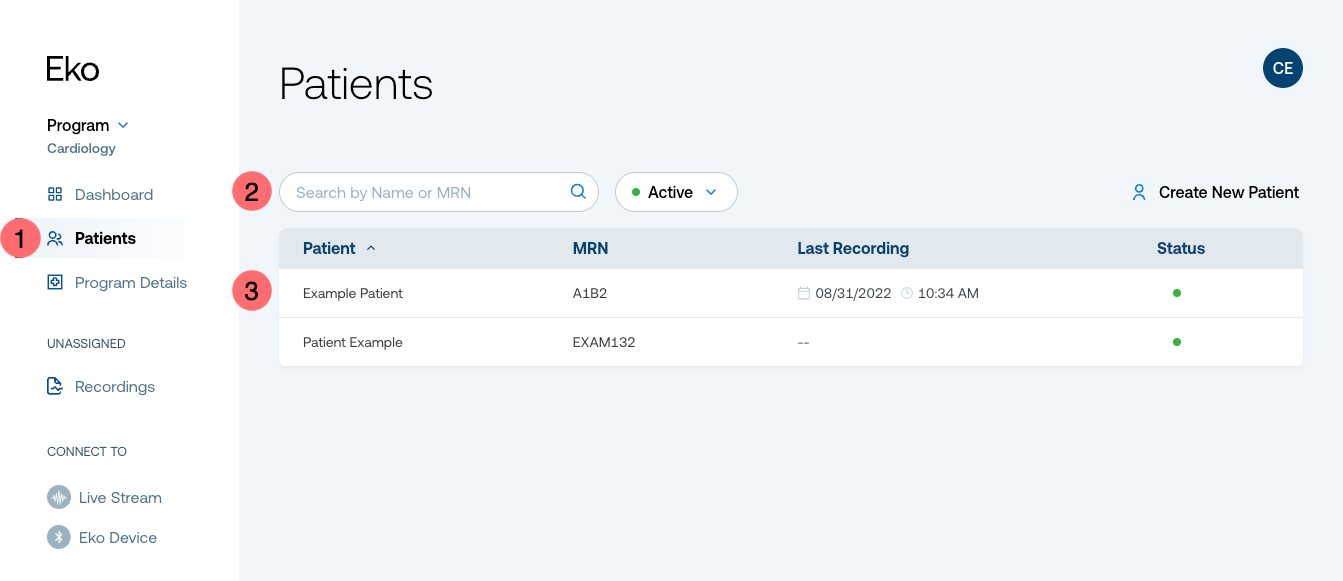Open the Active status filter dropdown

pyautogui.click(x=676, y=192)
